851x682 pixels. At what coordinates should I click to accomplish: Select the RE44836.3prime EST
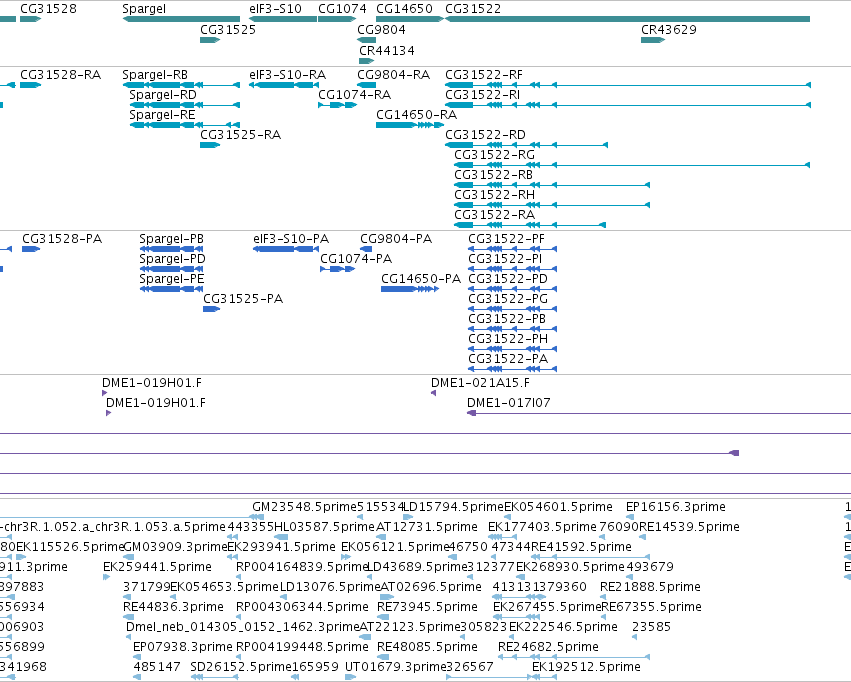pos(129,617)
